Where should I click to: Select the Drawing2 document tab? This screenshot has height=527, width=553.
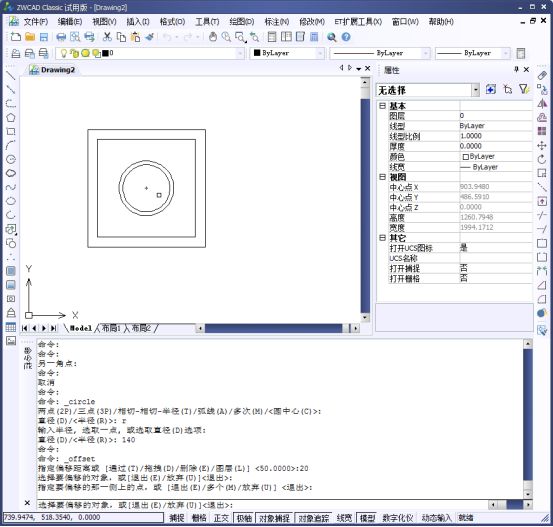coord(53,70)
